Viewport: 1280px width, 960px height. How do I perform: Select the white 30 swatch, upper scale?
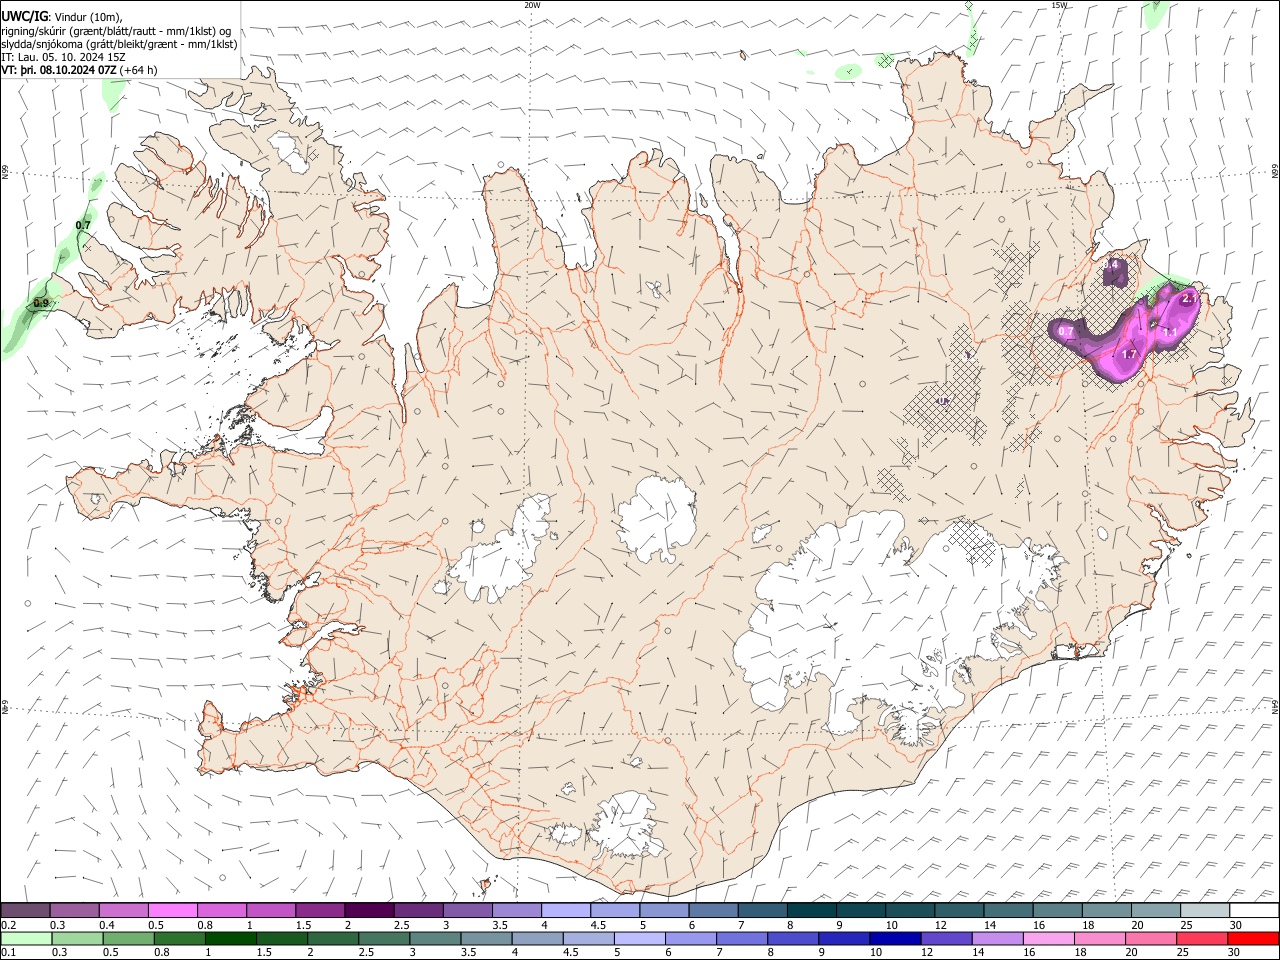pyautogui.click(x=1254, y=910)
